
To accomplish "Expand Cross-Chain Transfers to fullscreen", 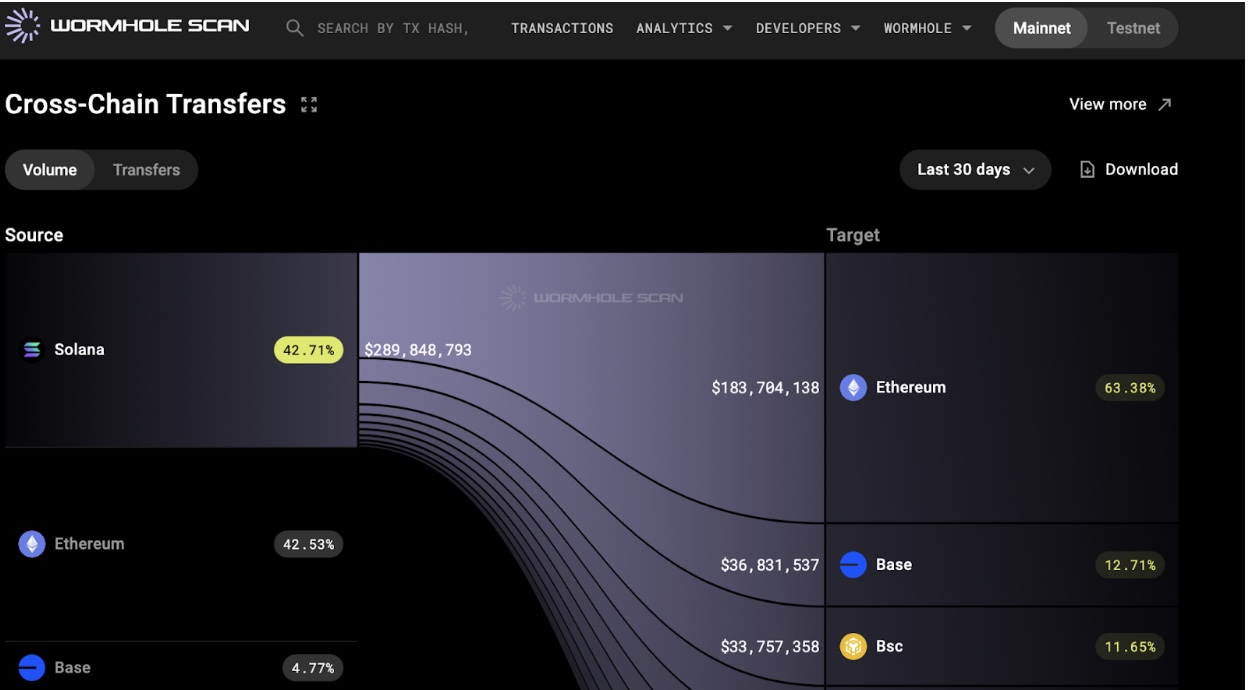I will pos(309,104).
